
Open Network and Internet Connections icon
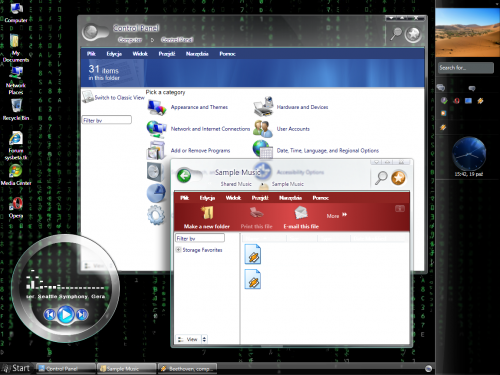(157, 129)
